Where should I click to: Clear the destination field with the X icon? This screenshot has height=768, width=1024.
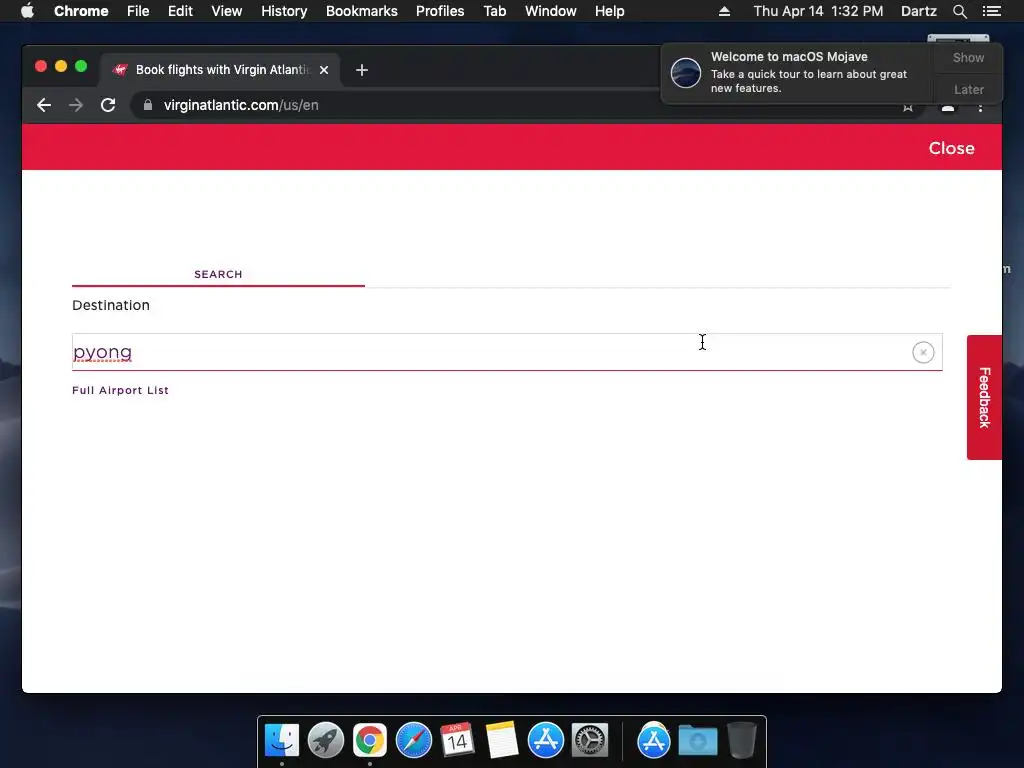[923, 353]
